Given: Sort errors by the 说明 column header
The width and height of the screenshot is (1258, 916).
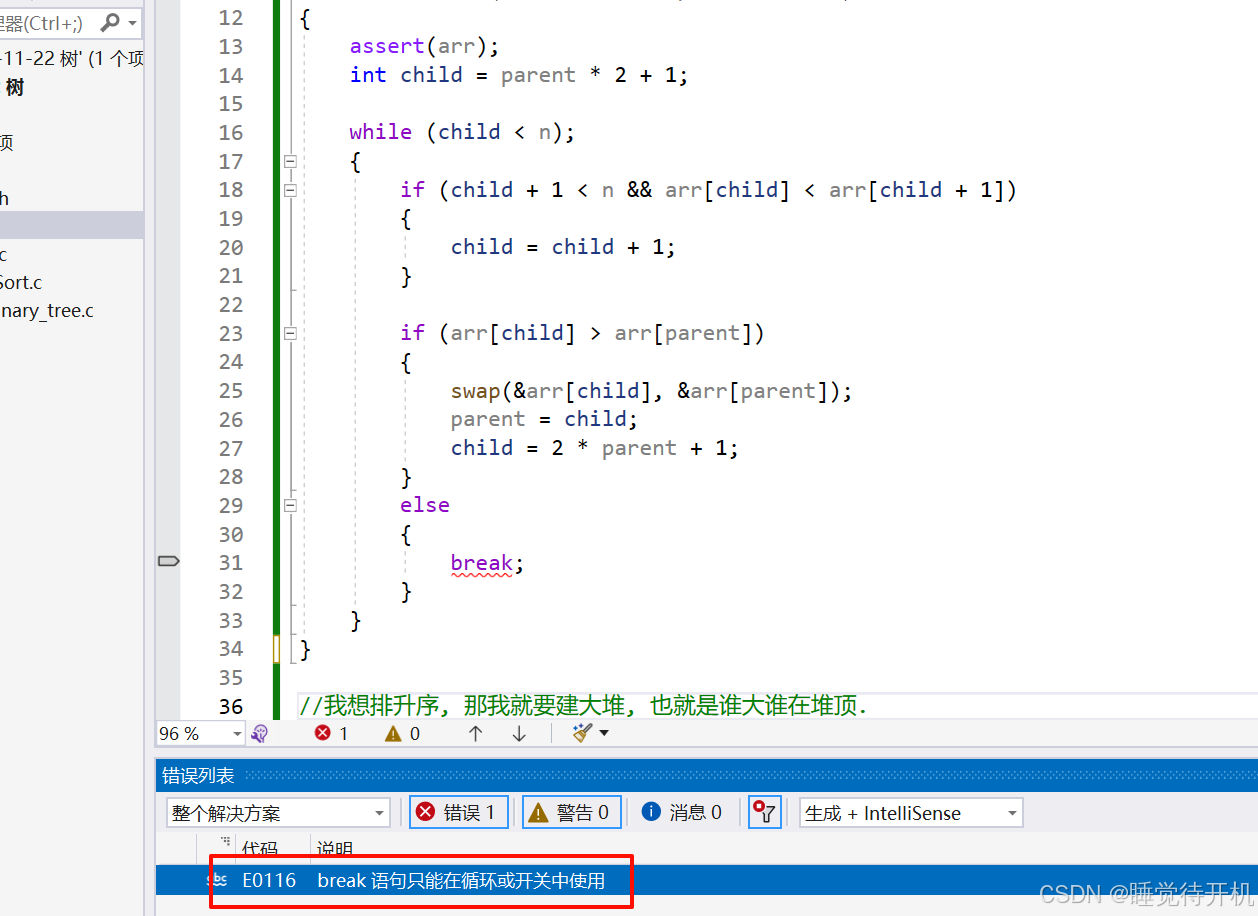Looking at the screenshot, I should coord(335,848).
